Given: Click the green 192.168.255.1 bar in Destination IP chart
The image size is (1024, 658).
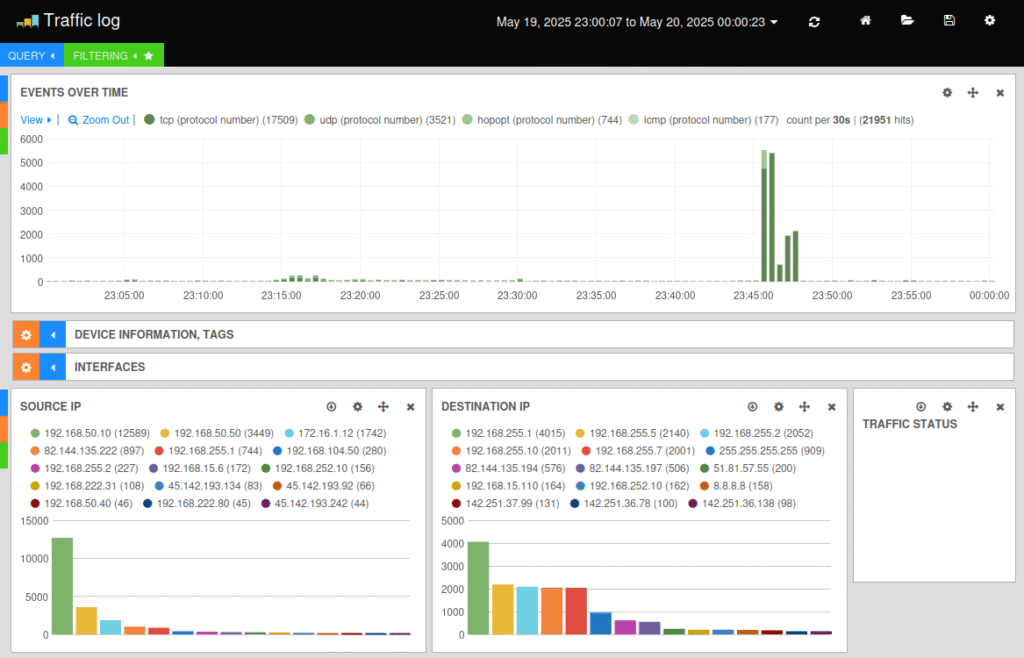Looking at the screenshot, I should 478,588.
